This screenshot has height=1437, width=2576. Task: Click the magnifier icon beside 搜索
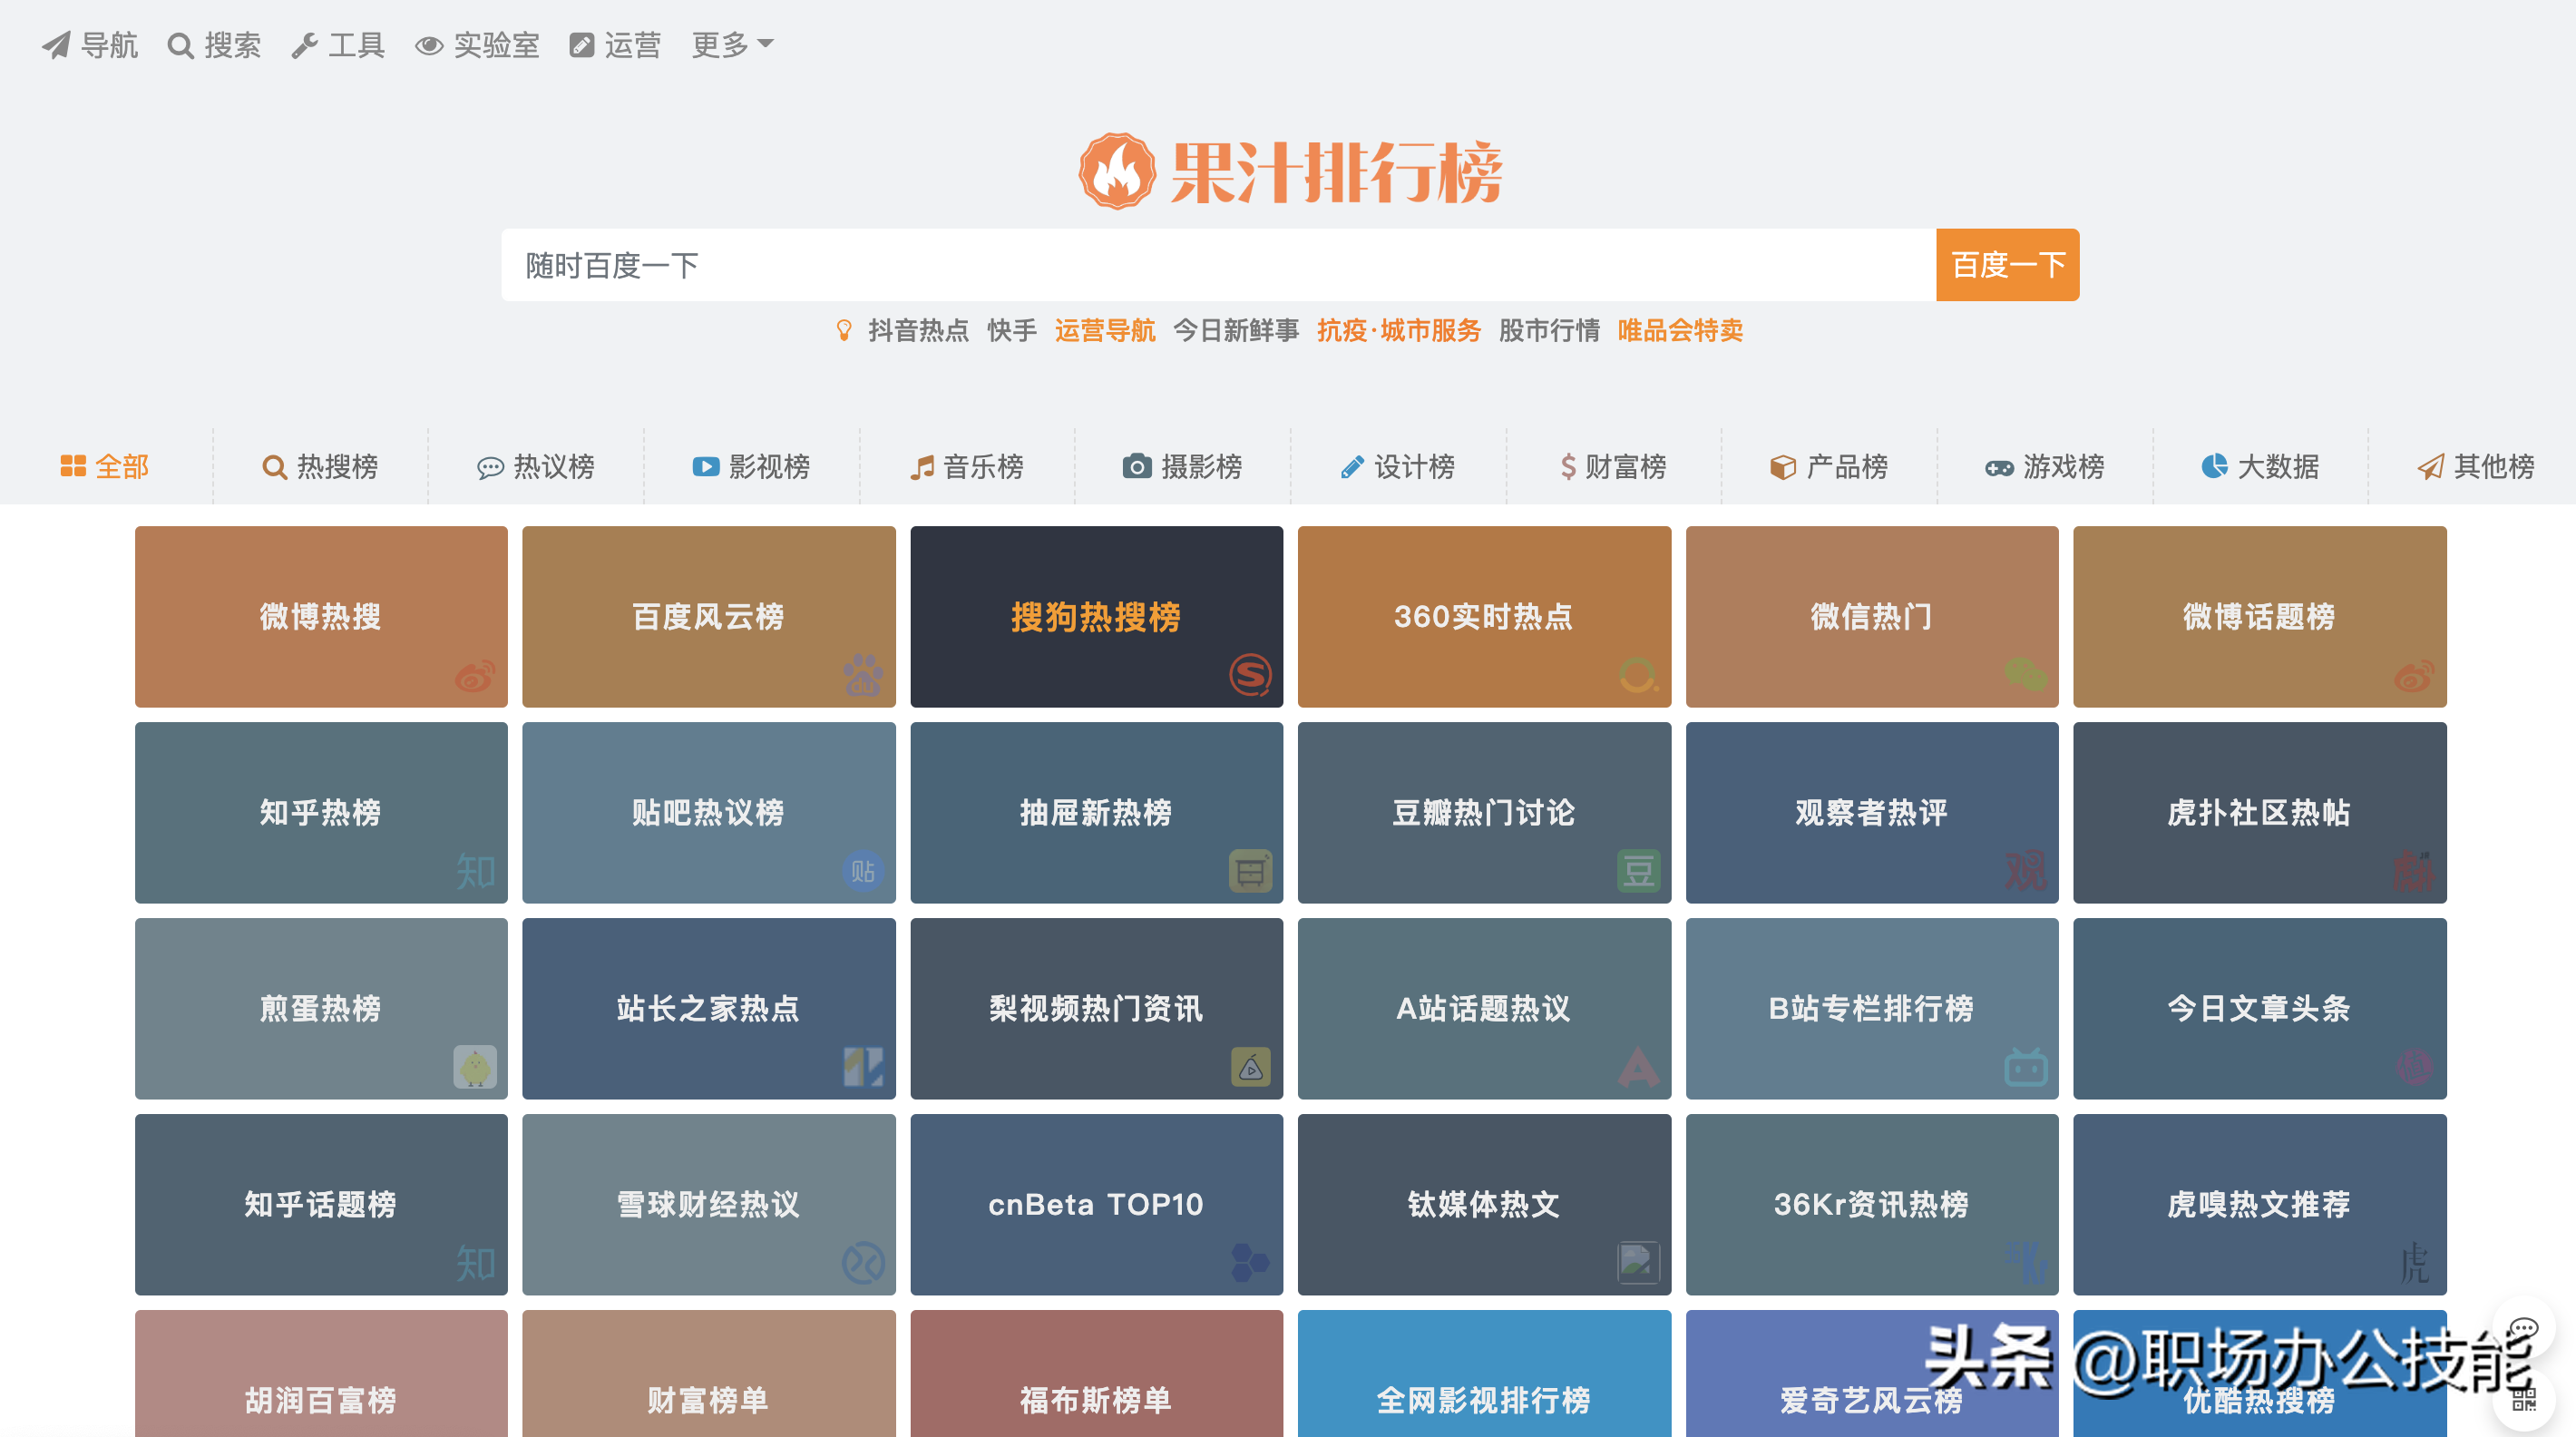pos(180,46)
